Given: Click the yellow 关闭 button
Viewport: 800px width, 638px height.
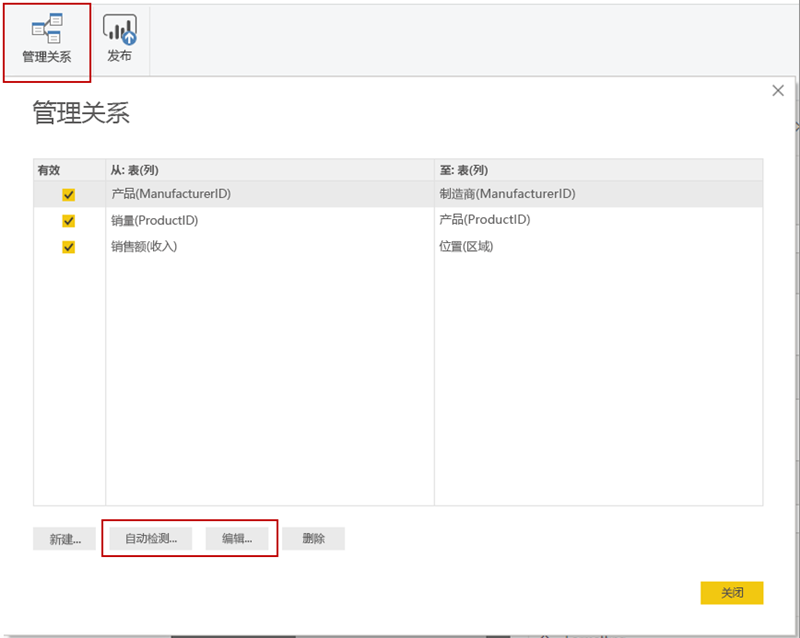Looking at the screenshot, I should 732,593.
